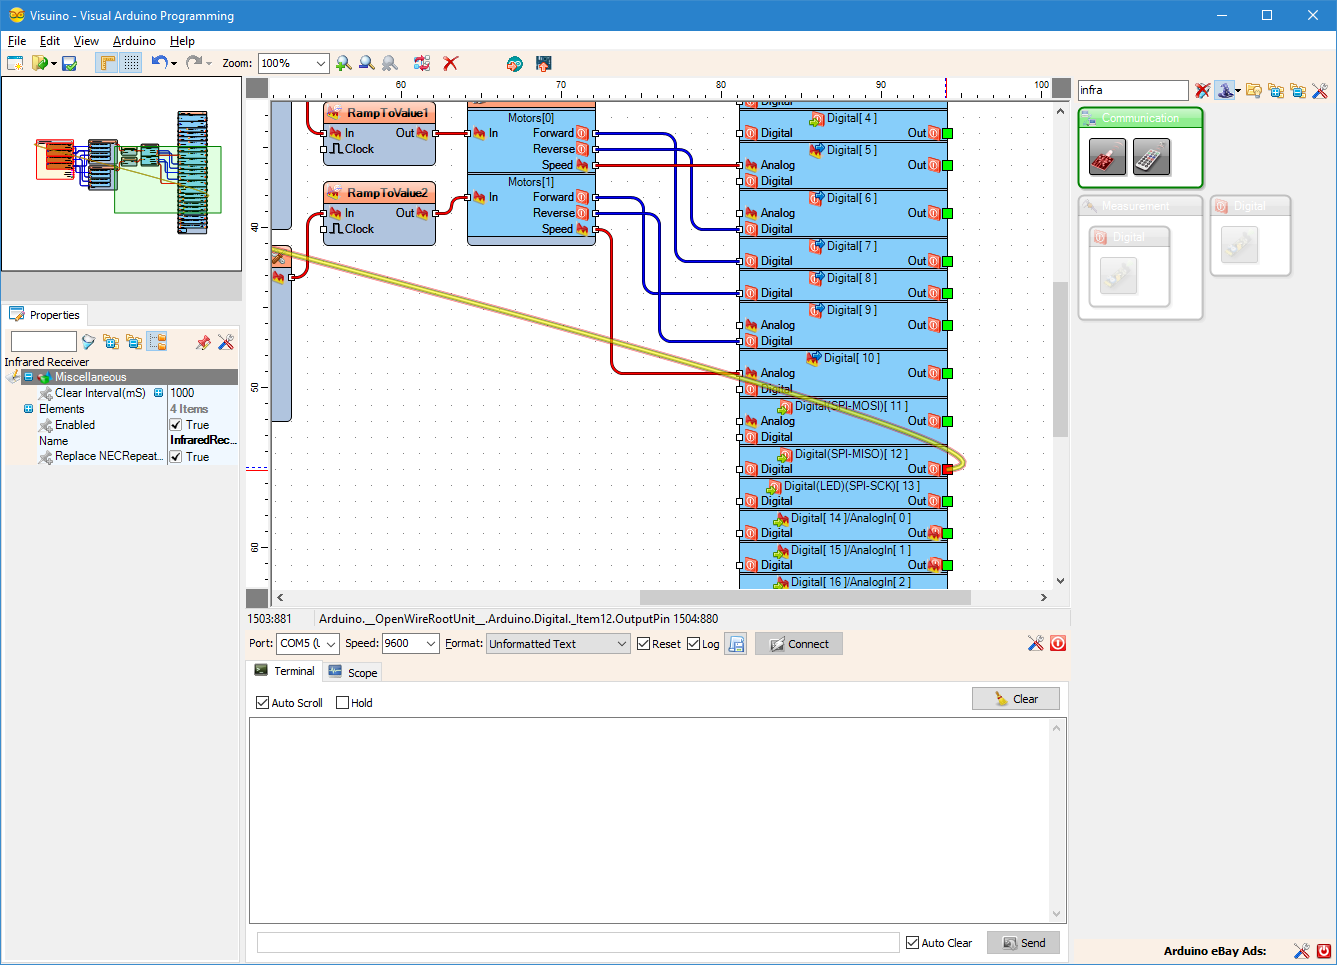Click the collapse all properties icon
This screenshot has width=1337, height=965.
134,342
